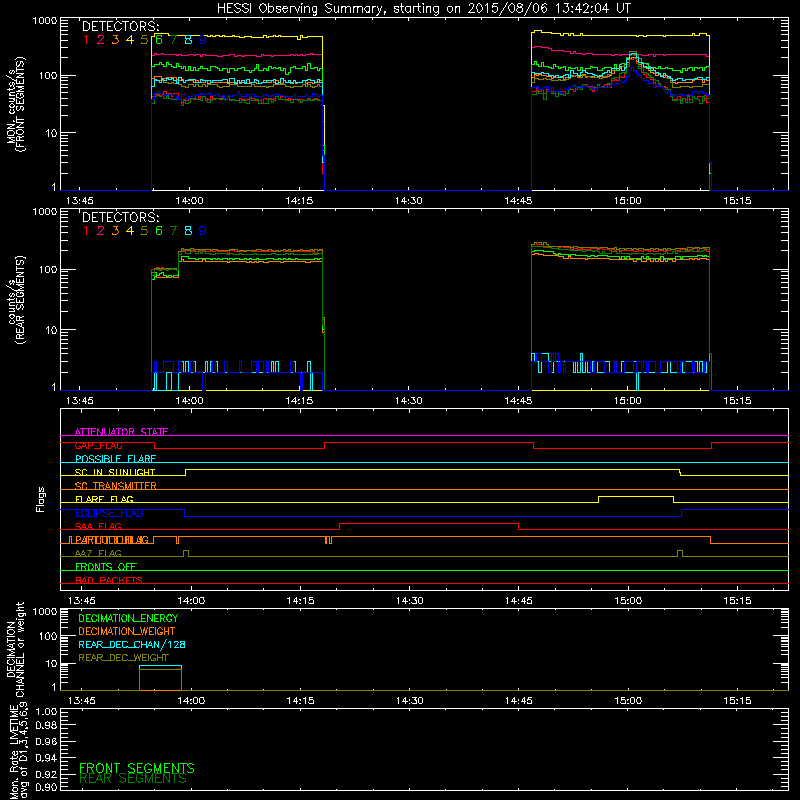This screenshot has height=800, width=800.
Task: Click the raised SAA_FLAG segment around 14:30
Action: 429,523
